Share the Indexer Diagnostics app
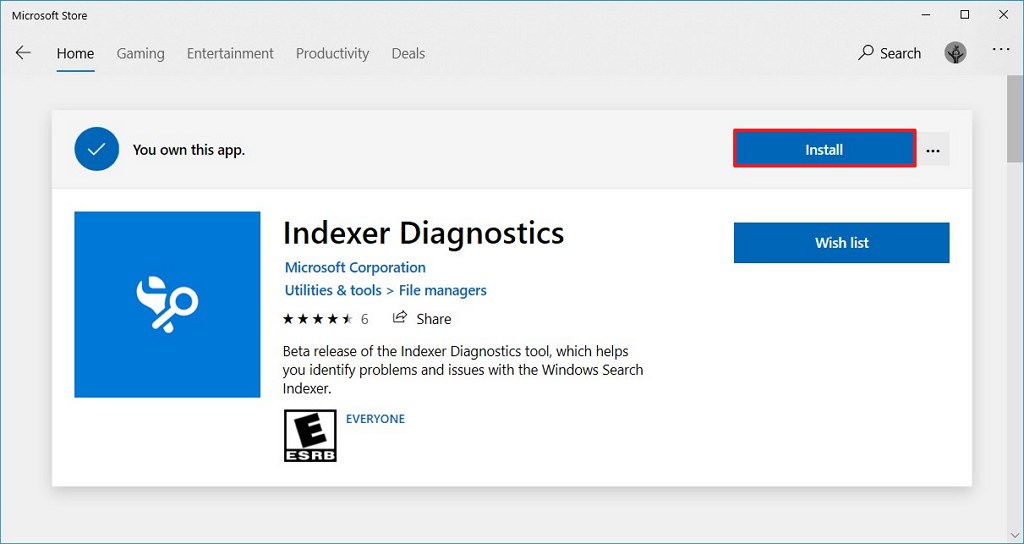The image size is (1024, 544). 422,319
